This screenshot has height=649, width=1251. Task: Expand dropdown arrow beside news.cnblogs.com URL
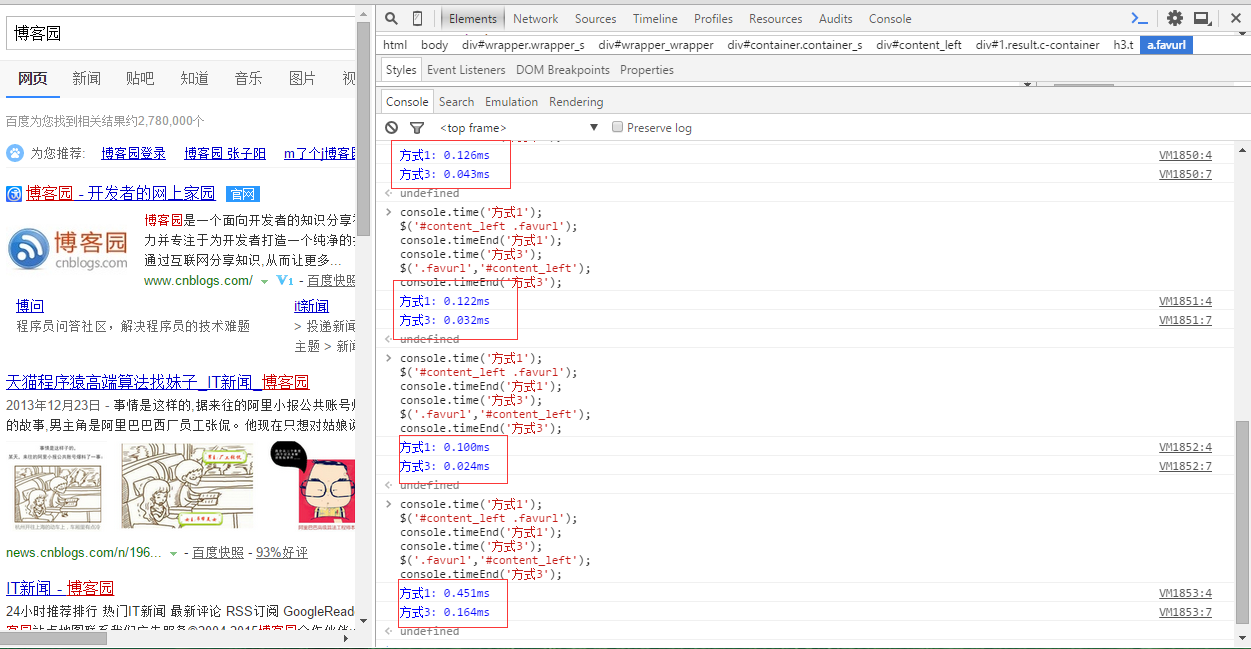tap(173, 553)
